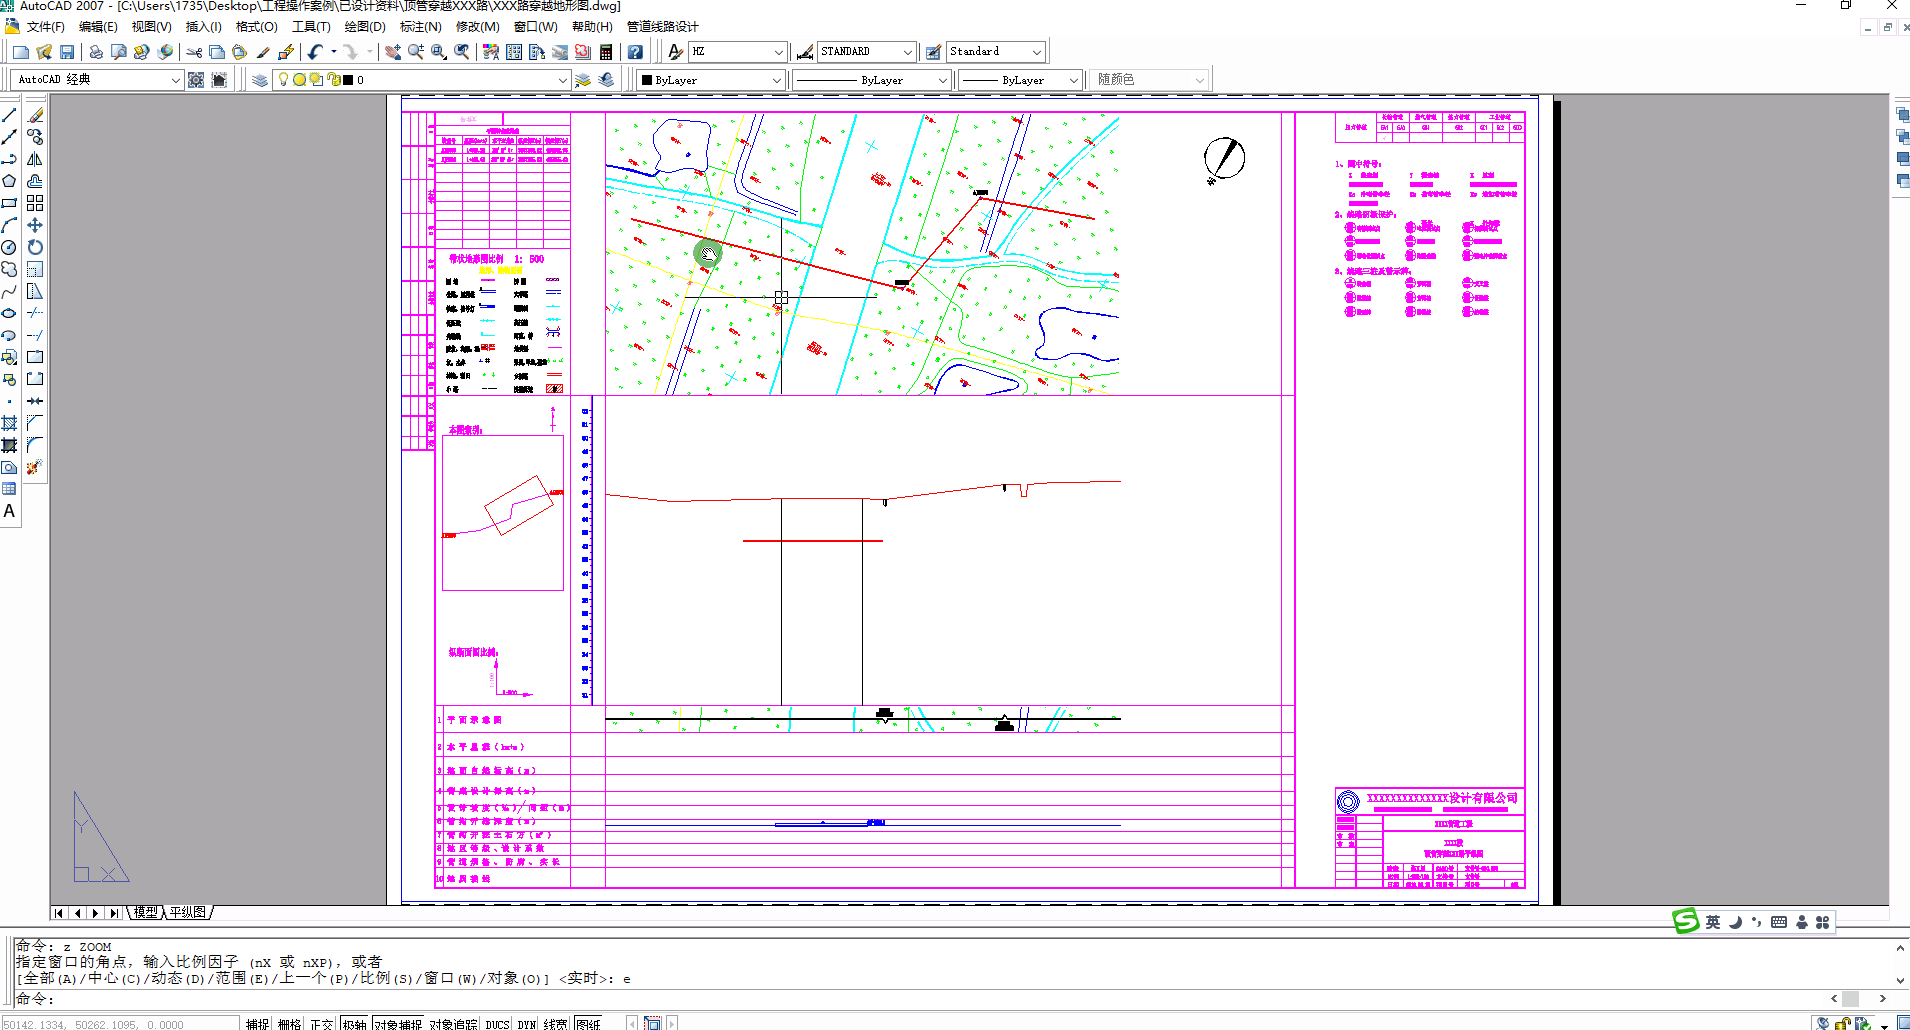The width and height of the screenshot is (1910, 1030).
Task: Open the Layer Properties Manager
Action: tap(259, 80)
